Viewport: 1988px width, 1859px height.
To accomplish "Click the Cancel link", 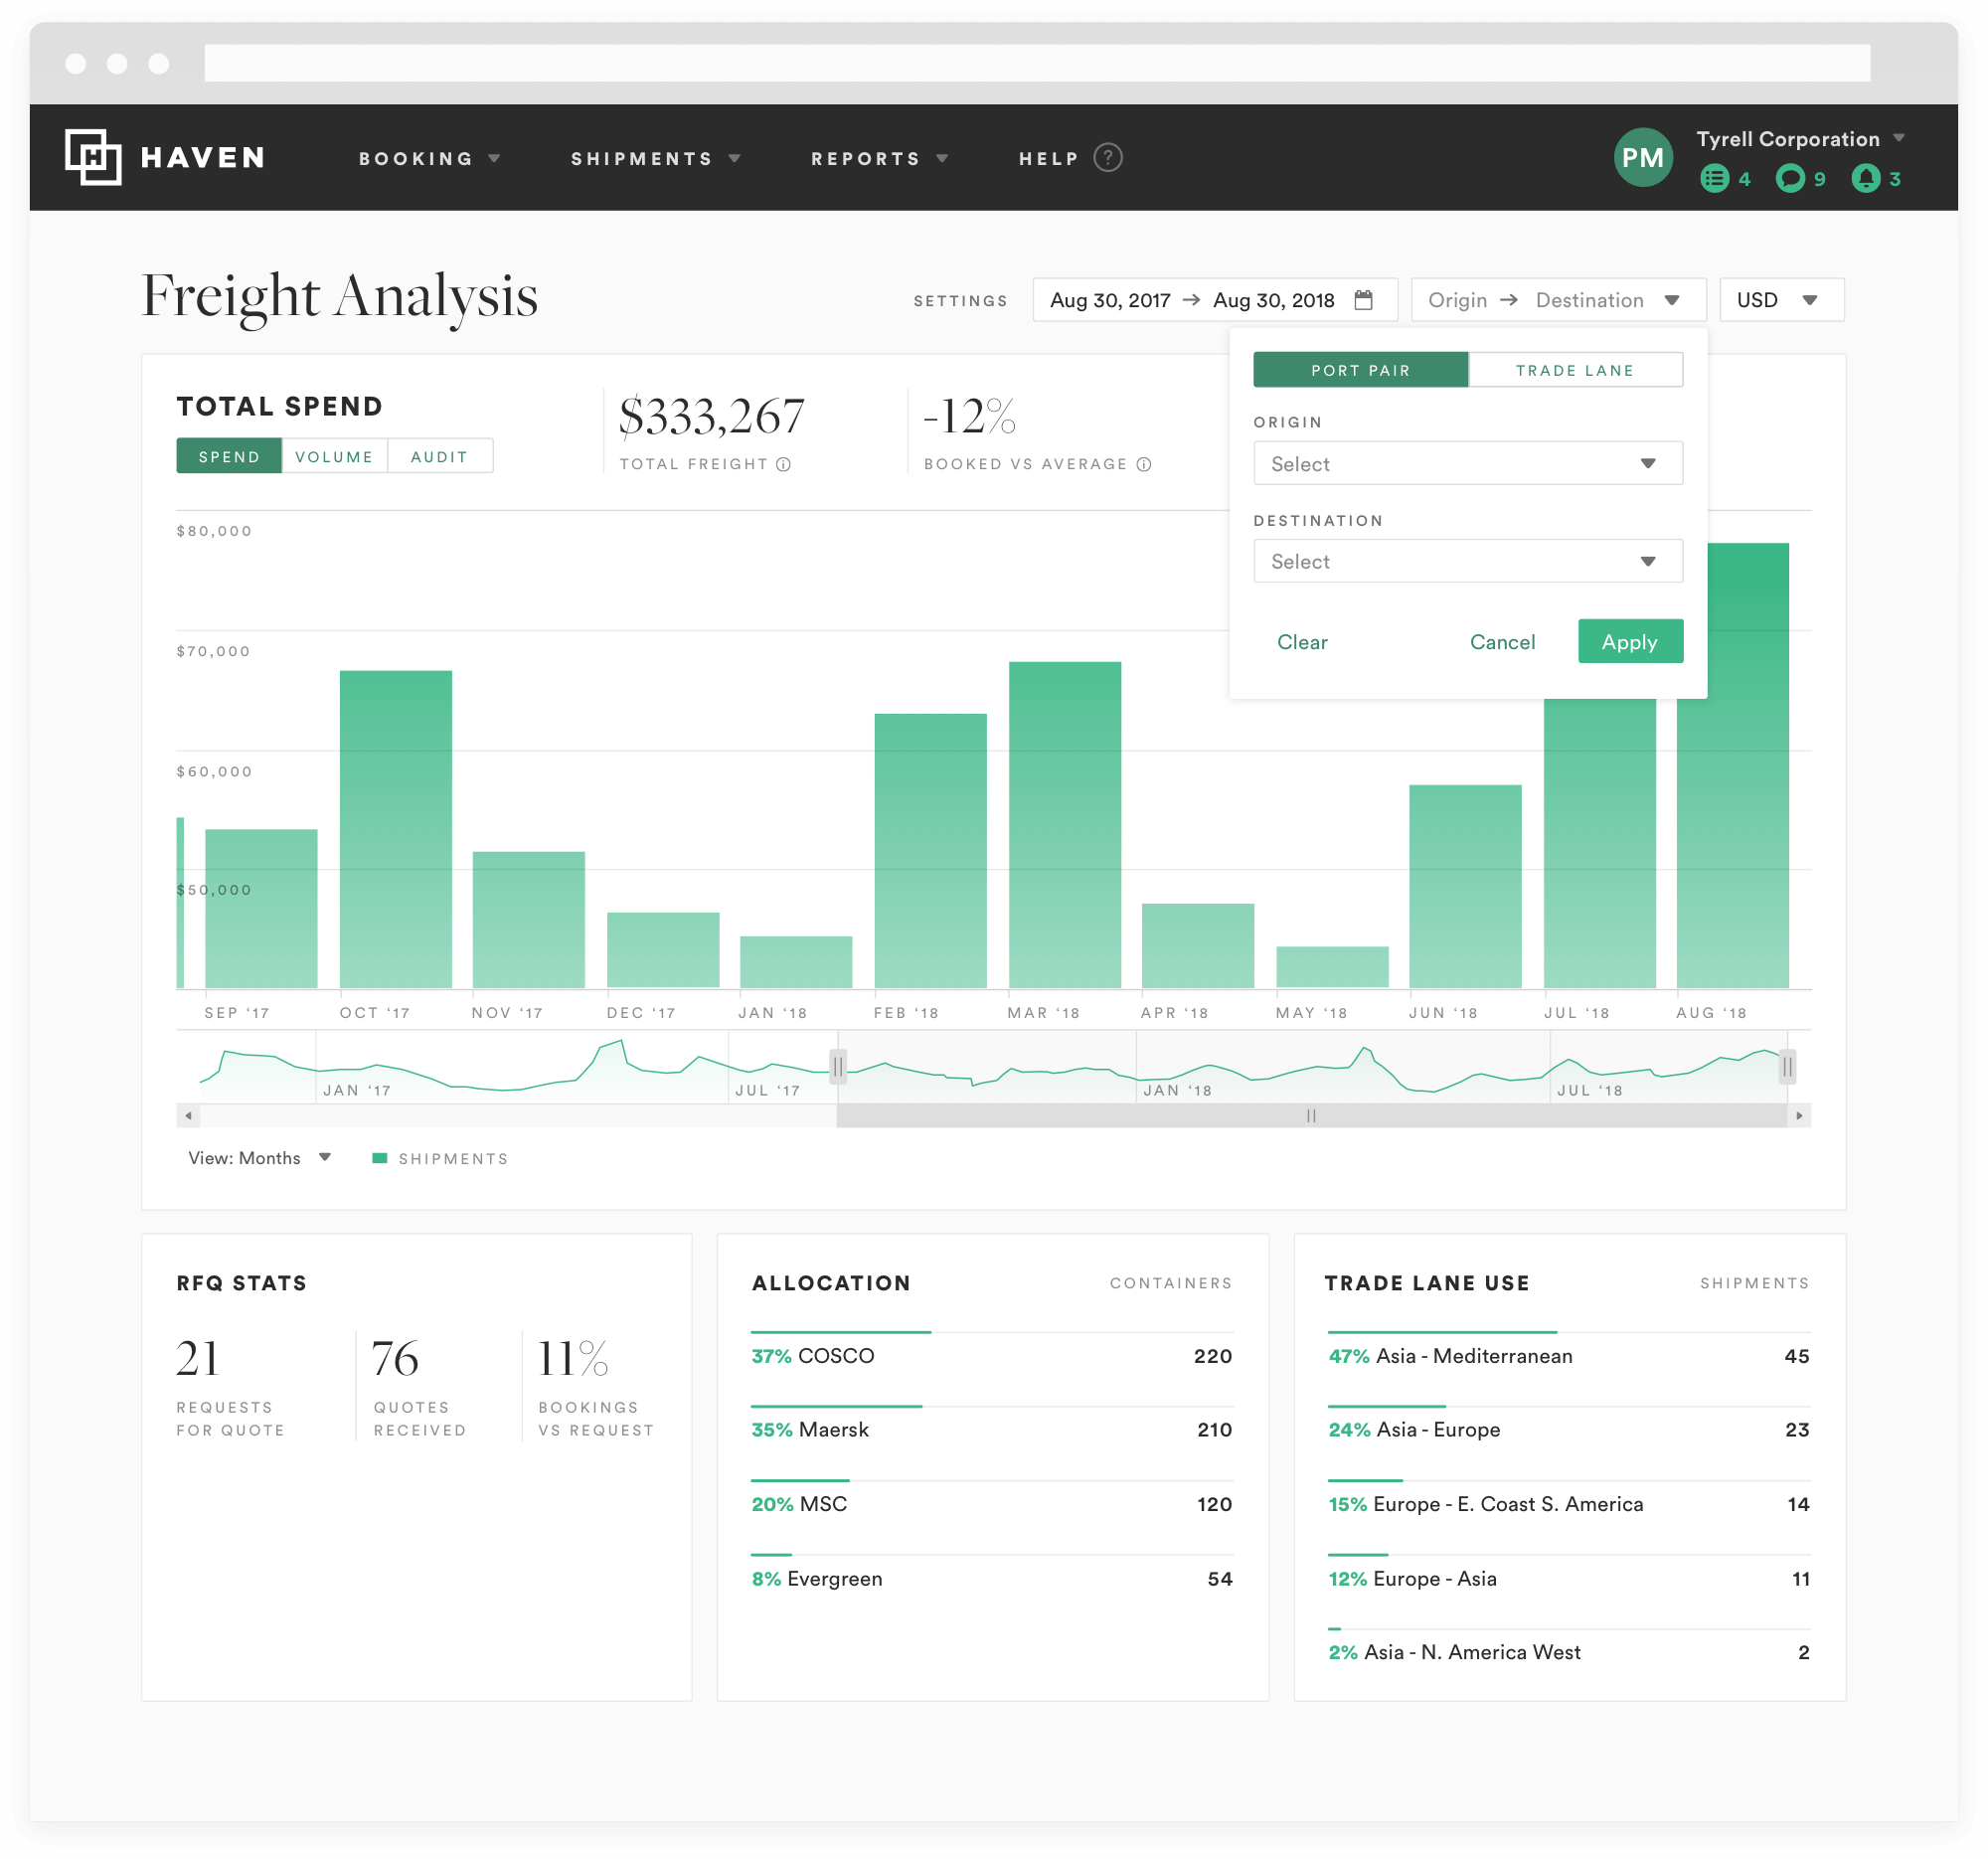I will (1502, 642).
